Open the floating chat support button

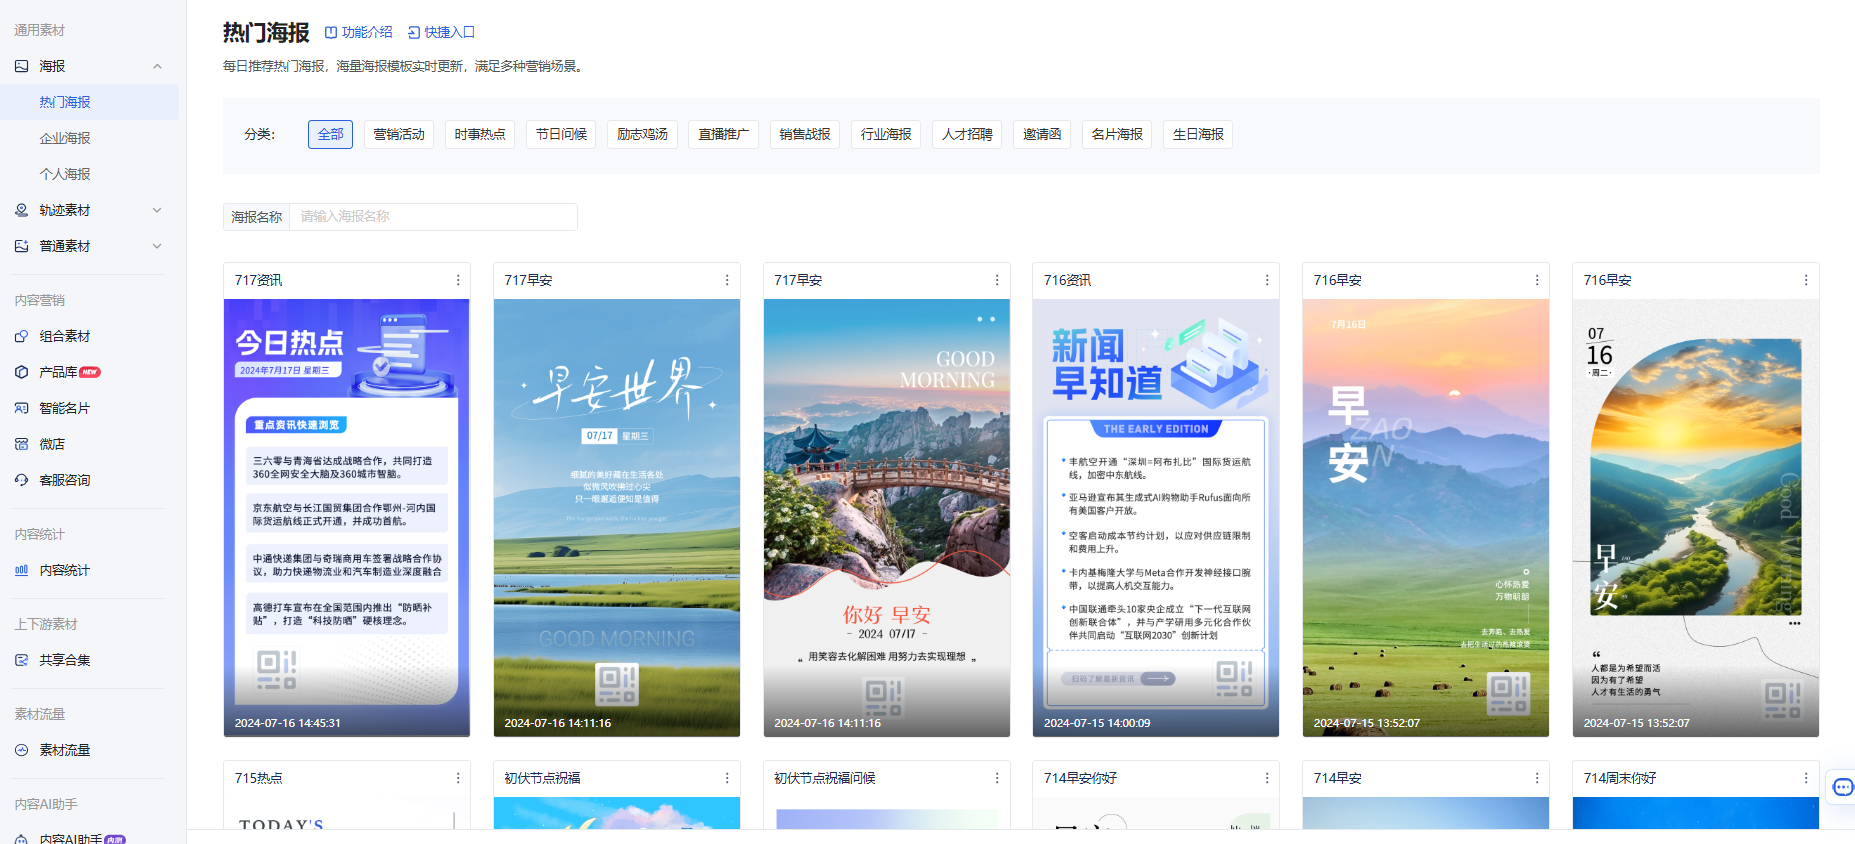point(1842,787)
